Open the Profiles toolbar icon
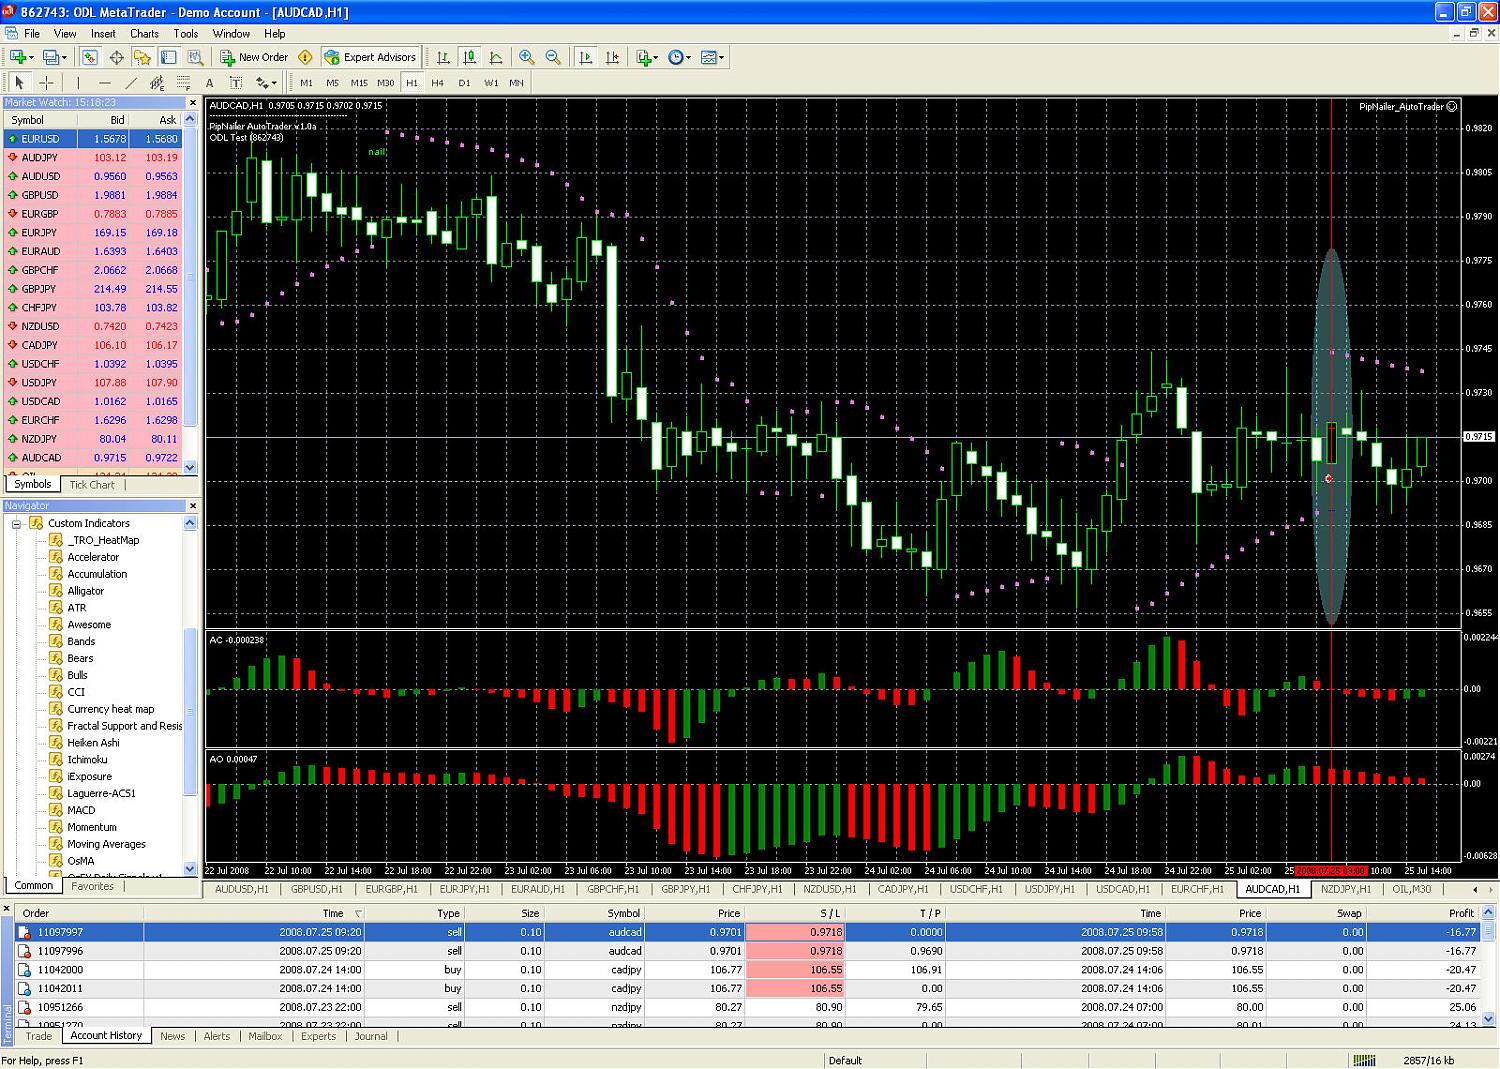The image size is (1500, 1069). point(50,57)
